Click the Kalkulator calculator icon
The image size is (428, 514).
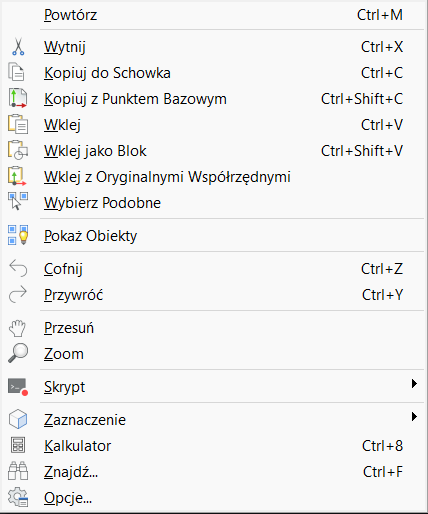click(x=18, y=446)
